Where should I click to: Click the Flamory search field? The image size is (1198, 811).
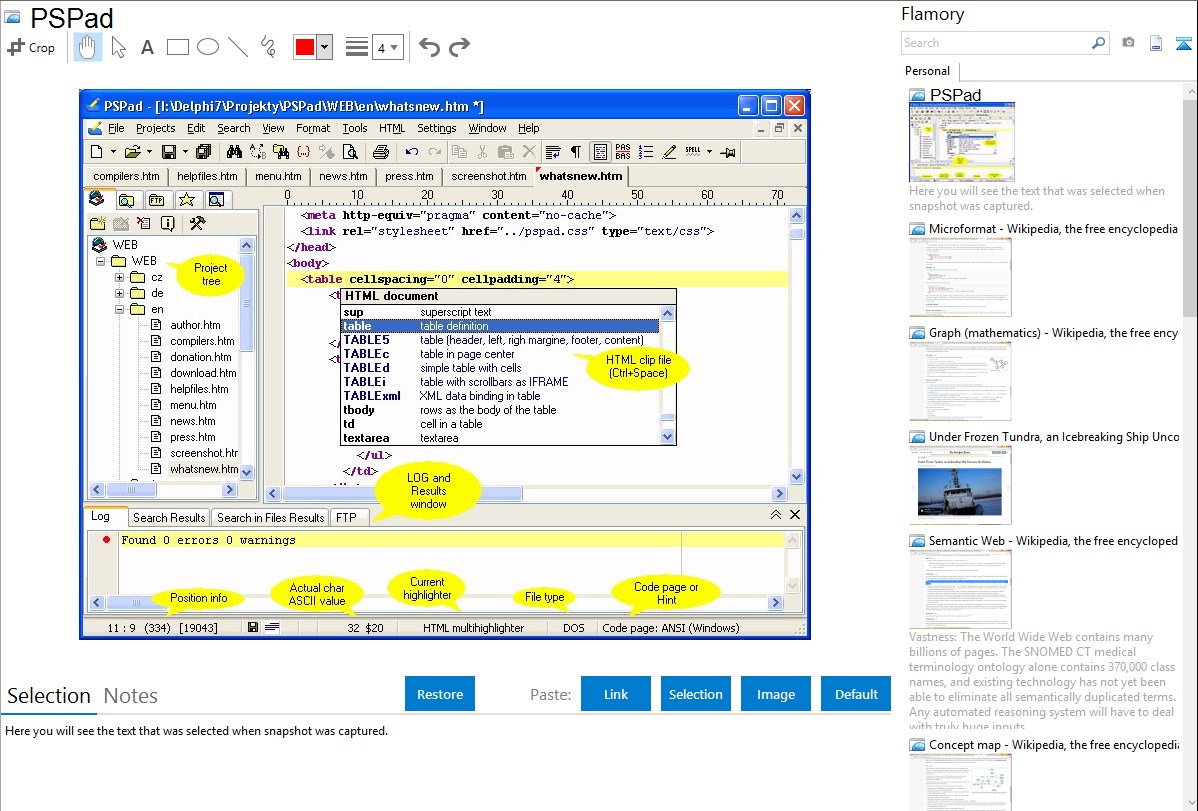coord(995,43)
